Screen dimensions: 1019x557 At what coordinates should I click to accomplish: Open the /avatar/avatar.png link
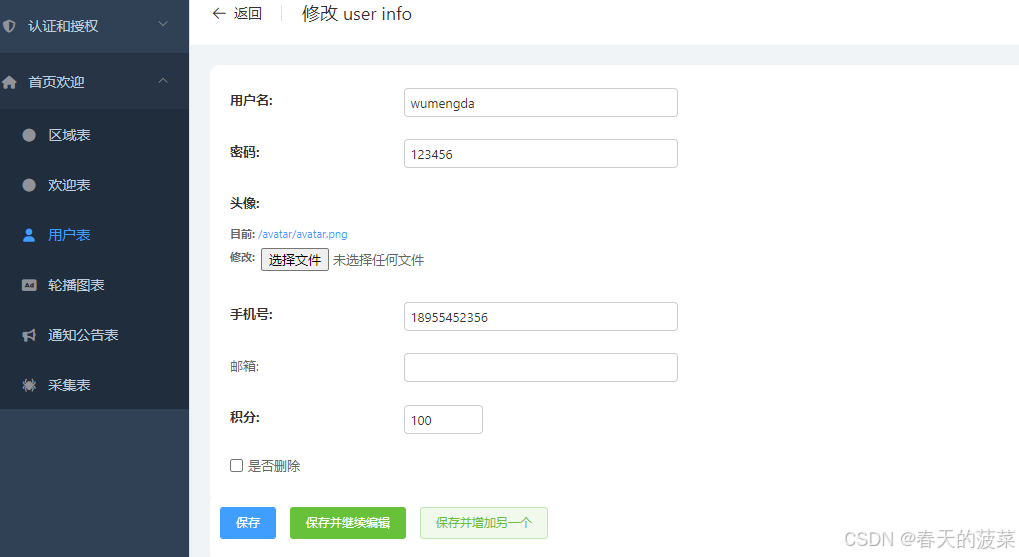(303, 234)
